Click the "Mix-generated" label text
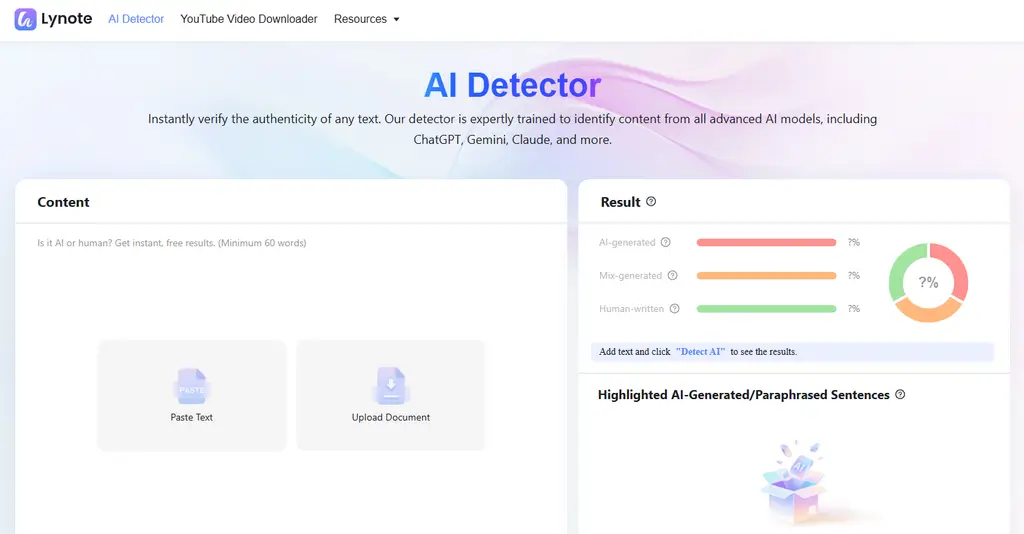Viewport: 1024px width, 534px height. [630, 275]
